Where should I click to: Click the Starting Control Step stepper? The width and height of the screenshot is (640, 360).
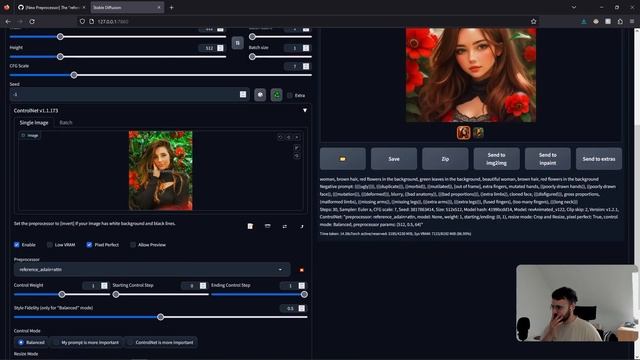pos(203,286)
